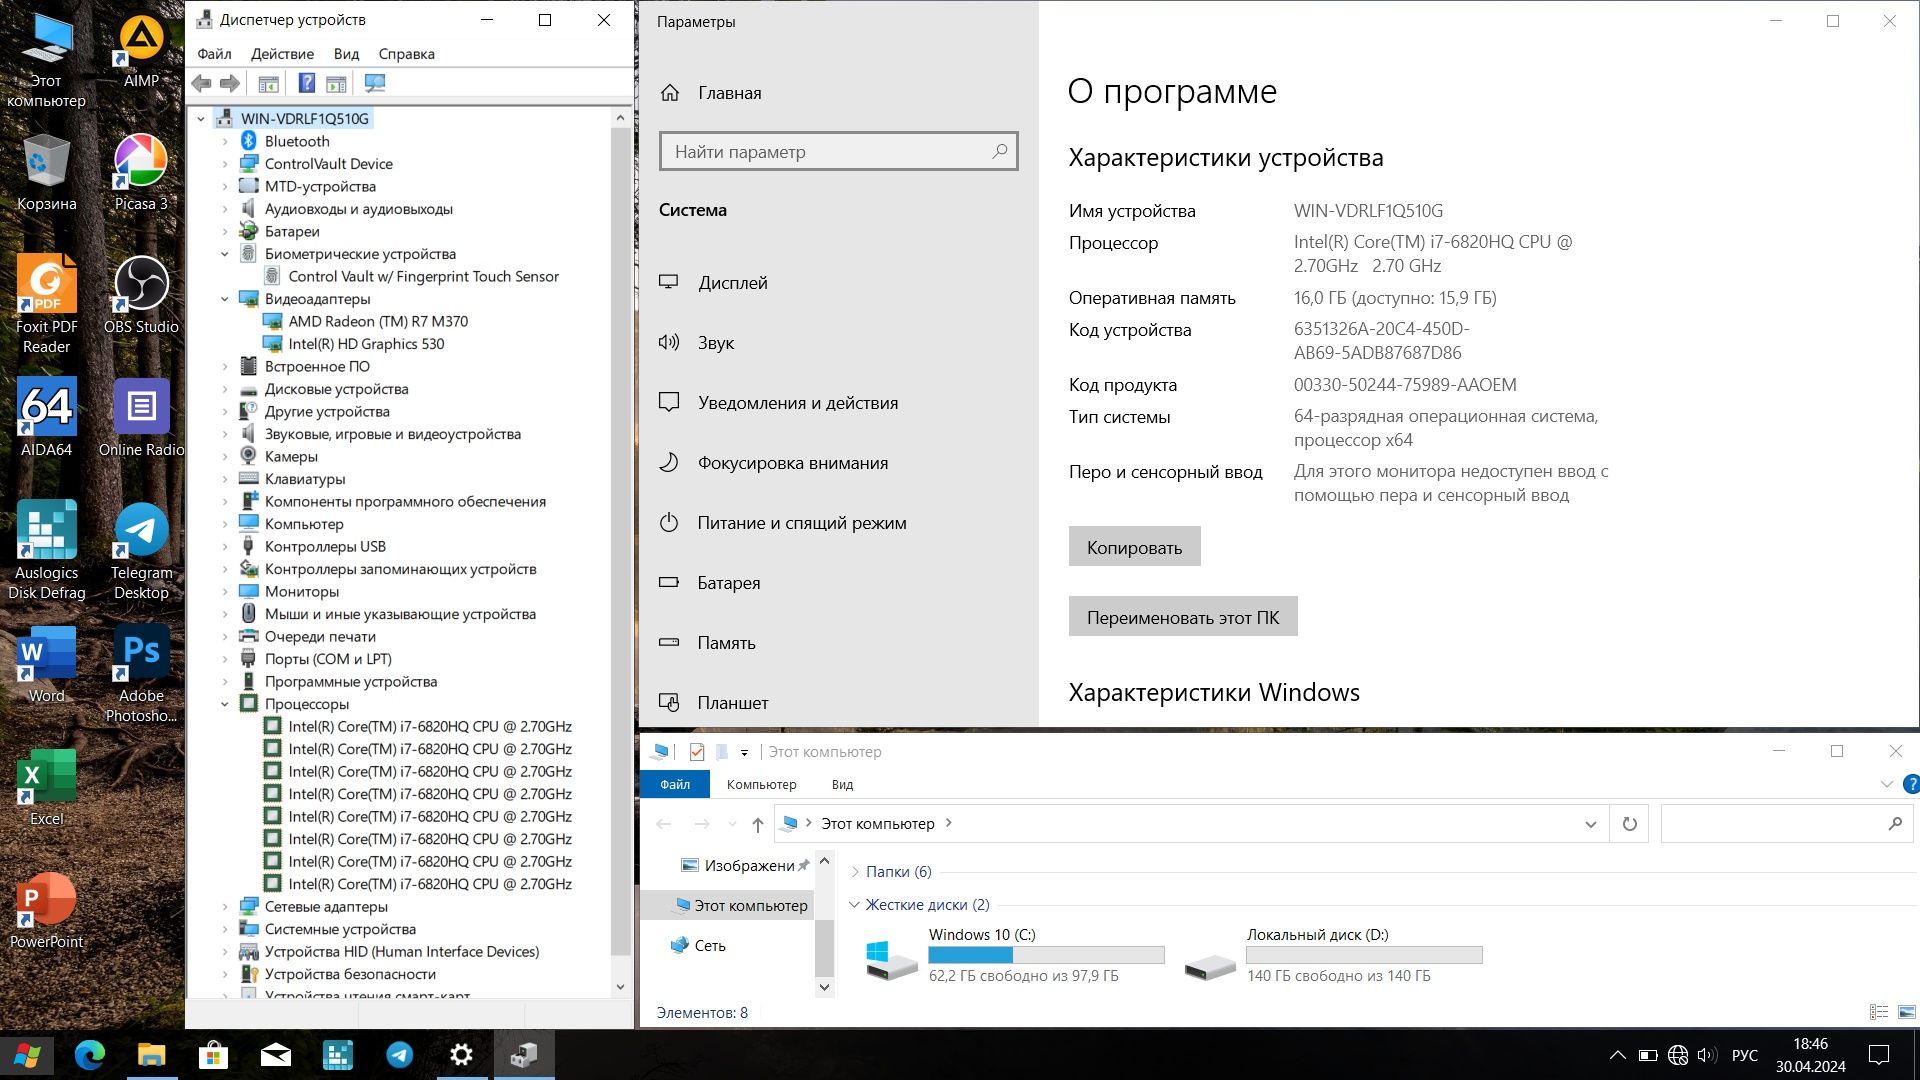Click Edge browser icon on taskbar

tap(90, 1054)
